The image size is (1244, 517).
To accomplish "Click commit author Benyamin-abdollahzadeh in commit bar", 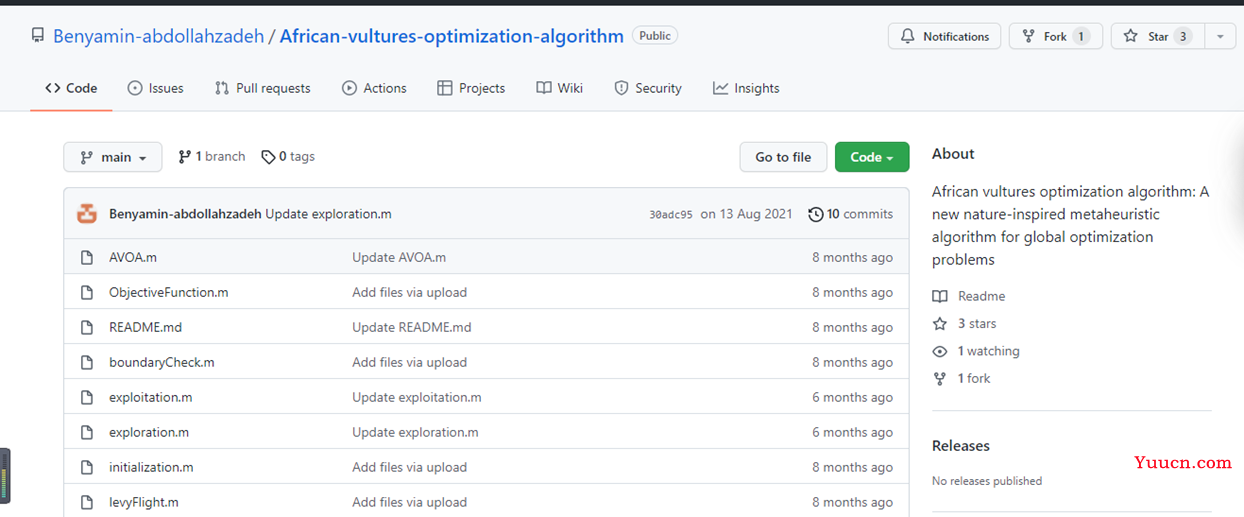I will click(x=185, y=214).
